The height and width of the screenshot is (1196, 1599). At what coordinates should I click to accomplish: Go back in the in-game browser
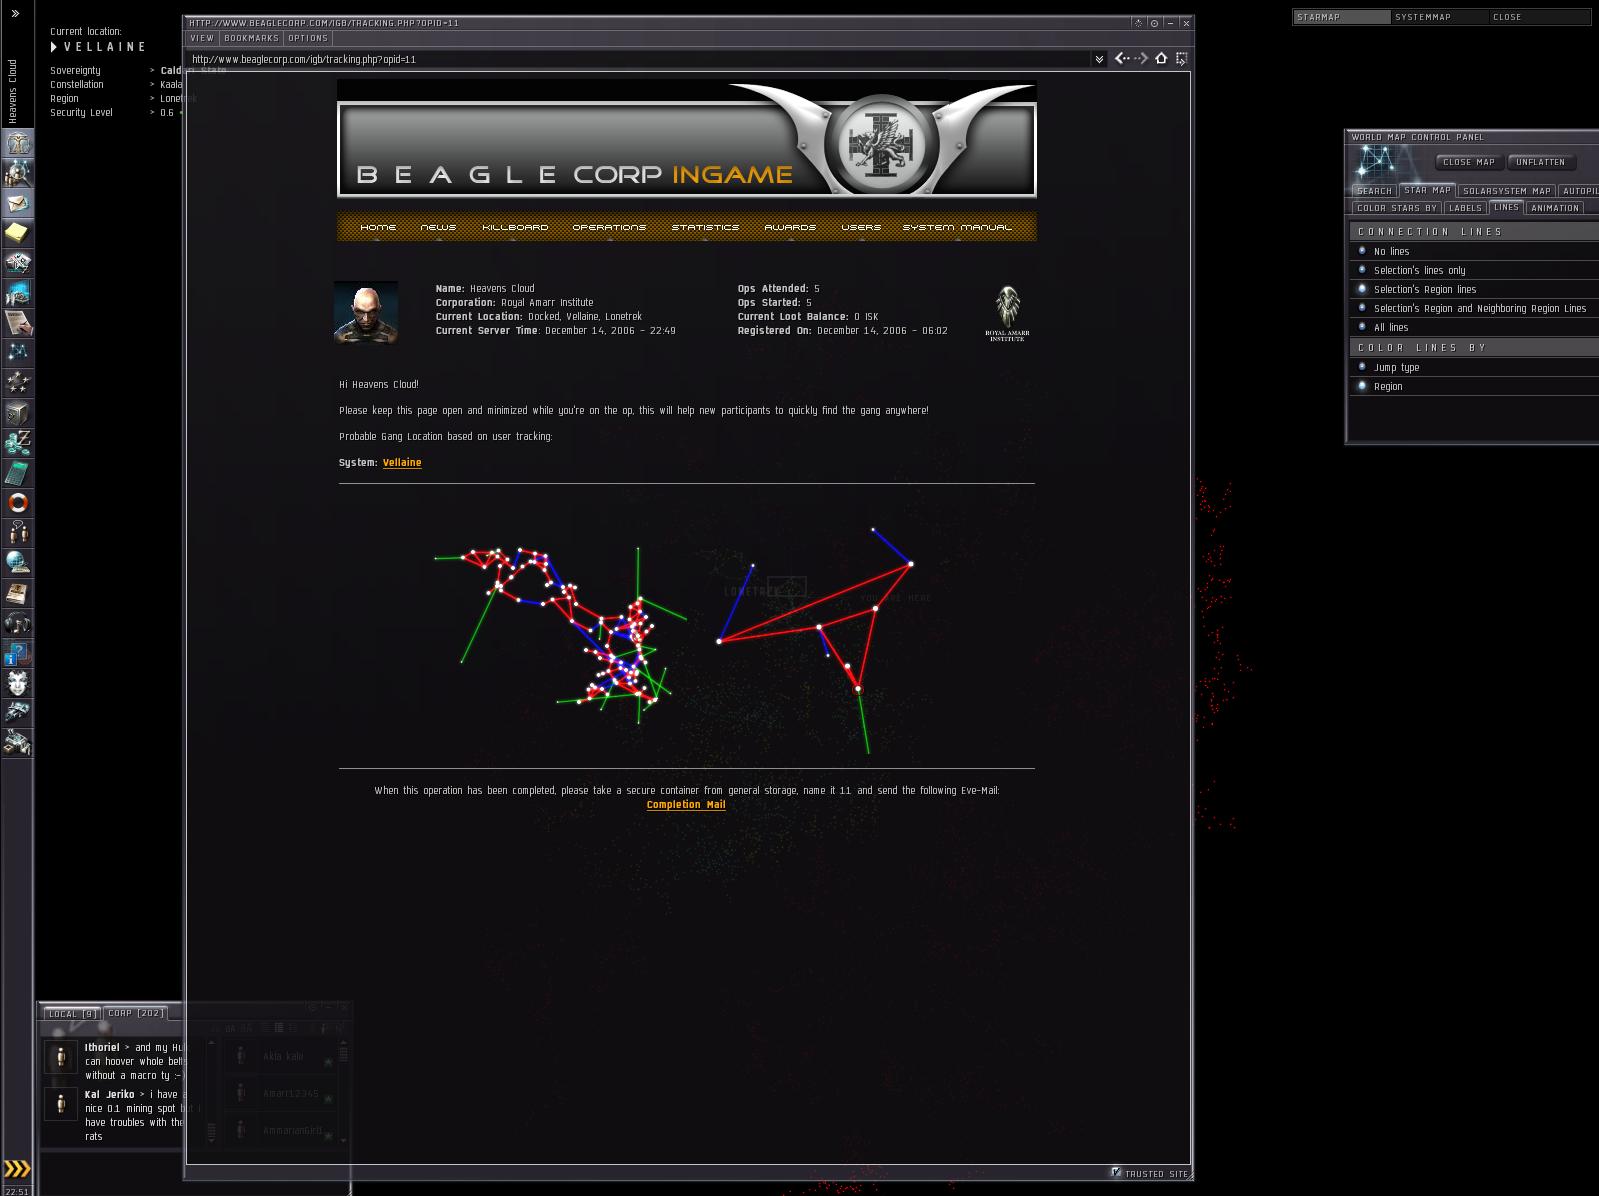coord(1122,59)
